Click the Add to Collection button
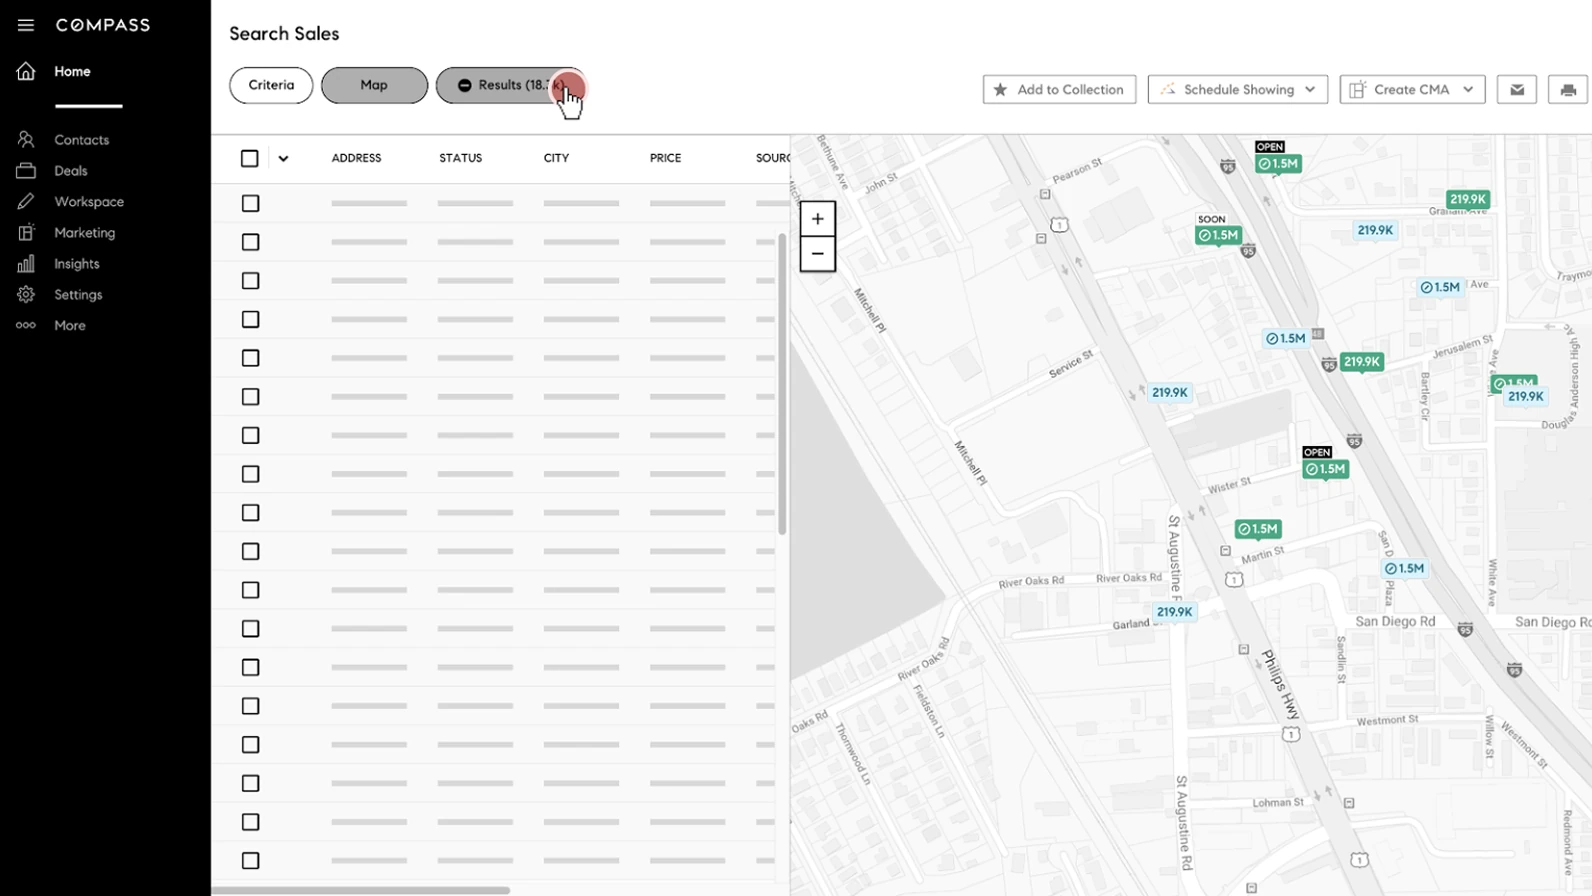 point(1059,90)
